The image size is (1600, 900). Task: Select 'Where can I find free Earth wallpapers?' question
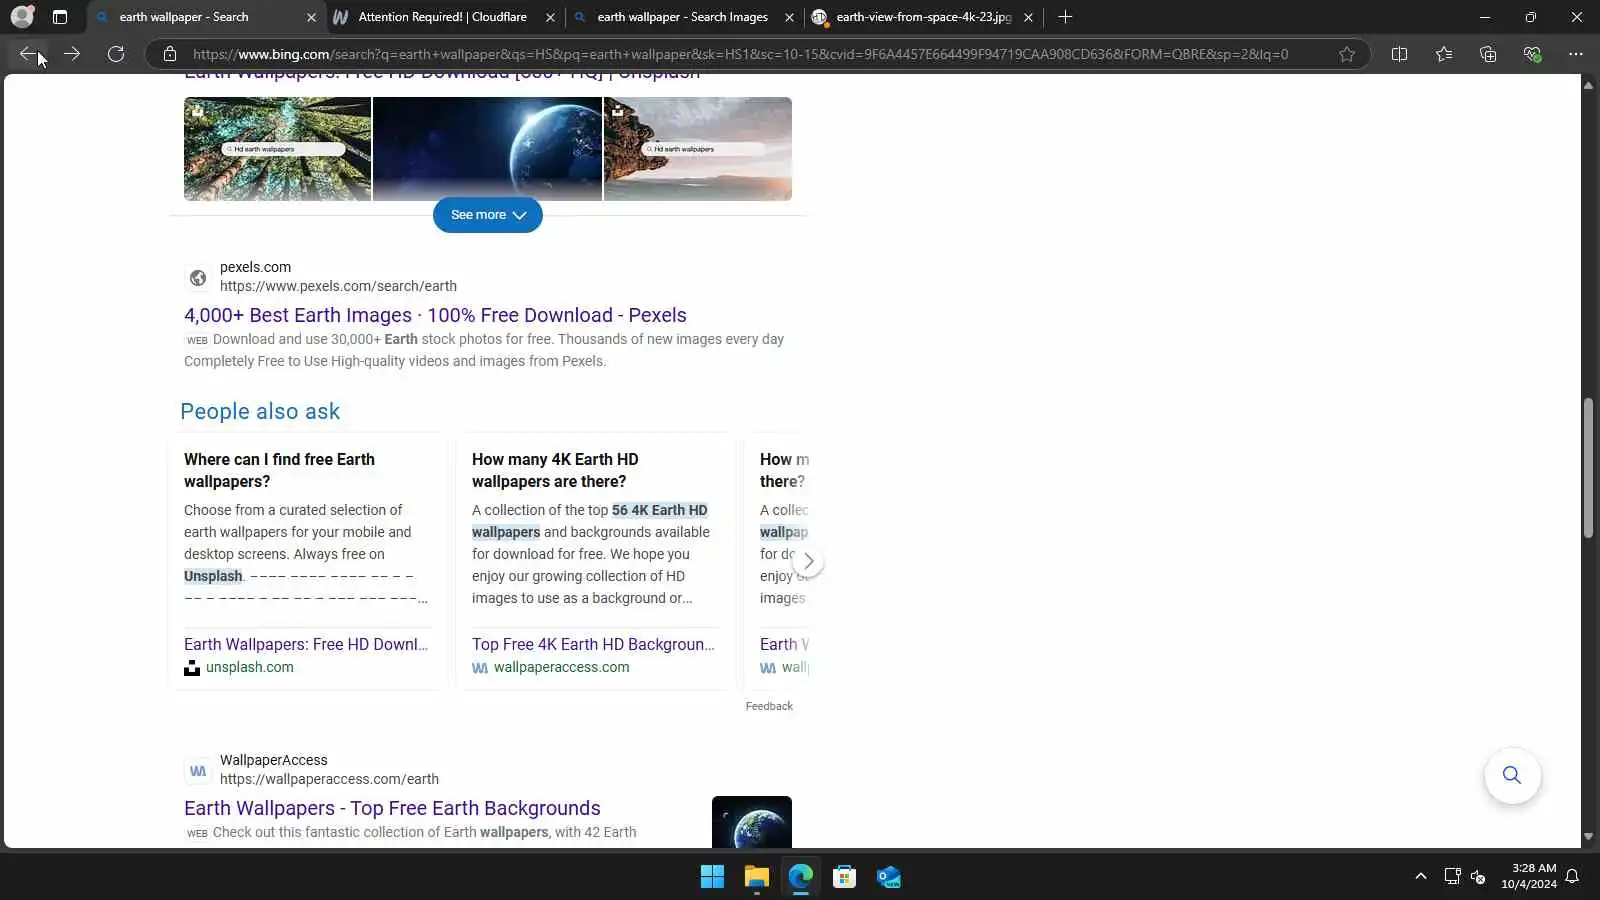[x=279, y=470]
